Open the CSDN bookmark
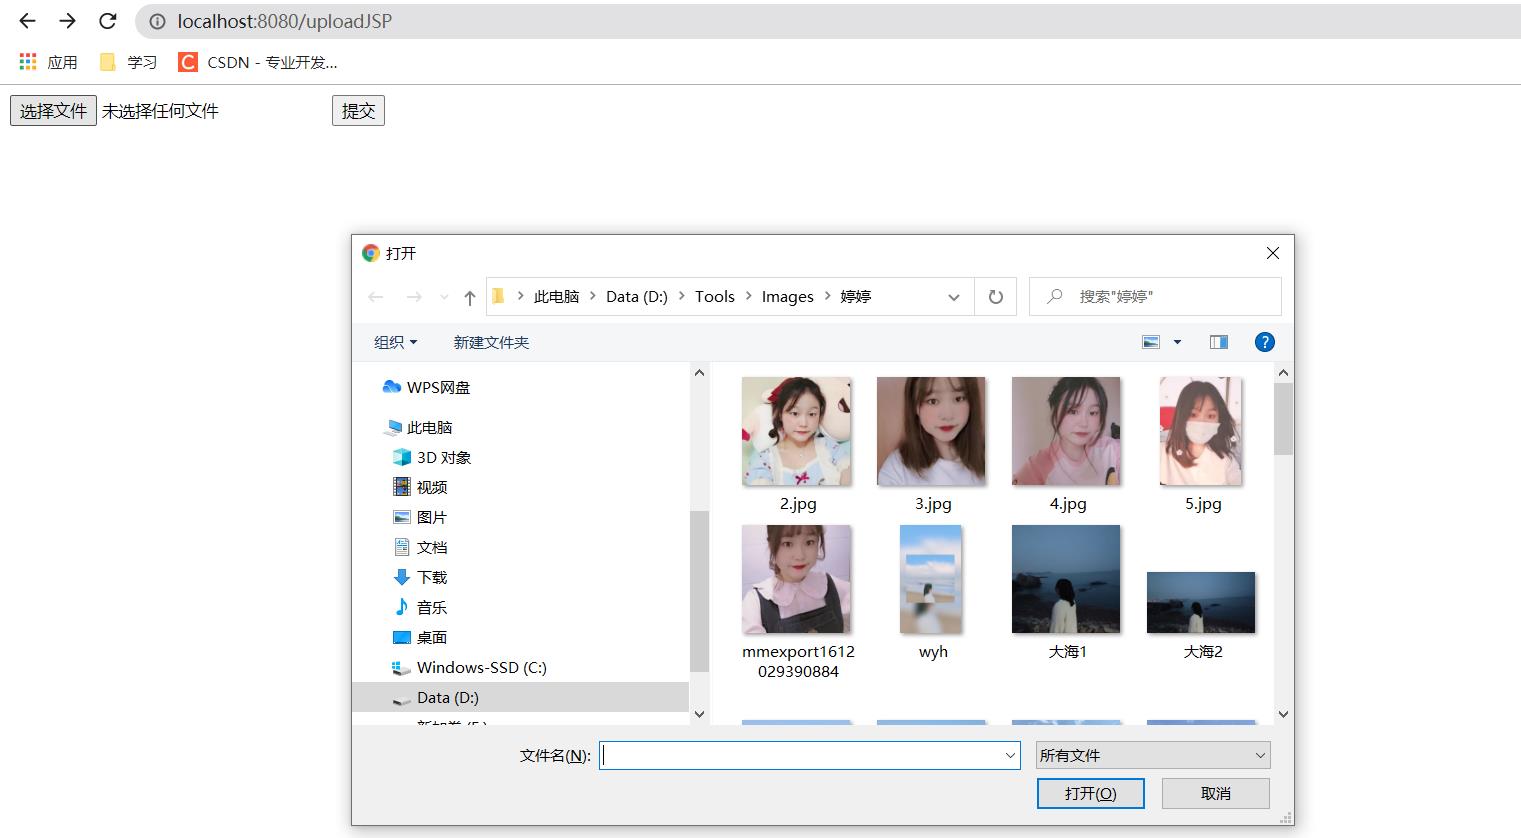The height and width of the screenshot is (838, 1521). pos(258,62)
